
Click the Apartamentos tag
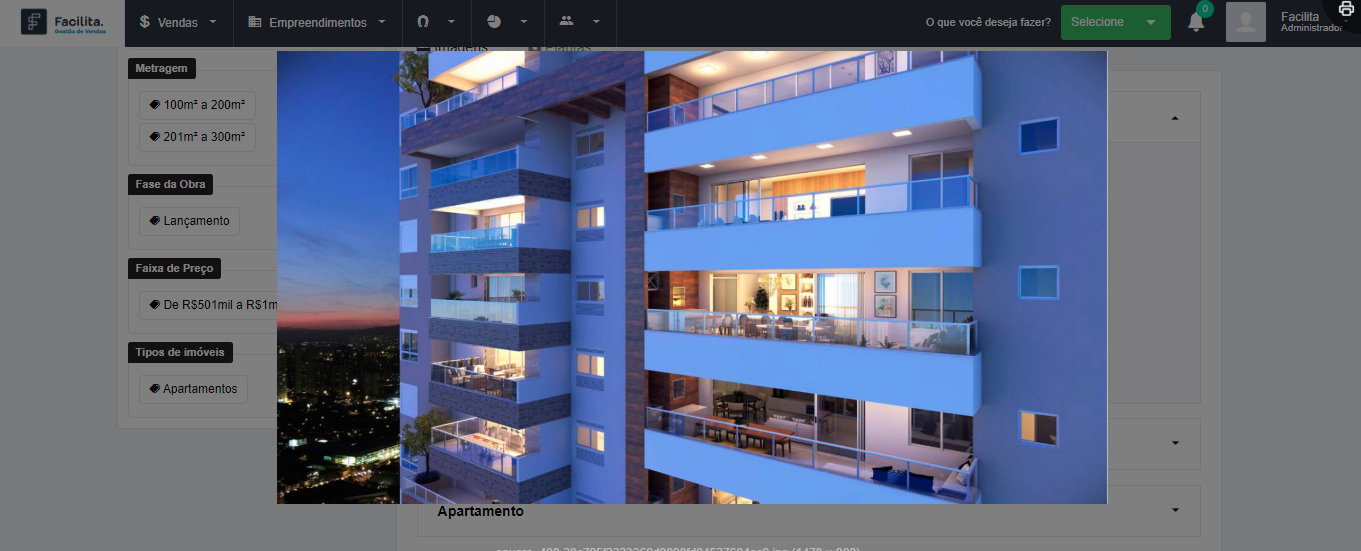tap(193, 389)
